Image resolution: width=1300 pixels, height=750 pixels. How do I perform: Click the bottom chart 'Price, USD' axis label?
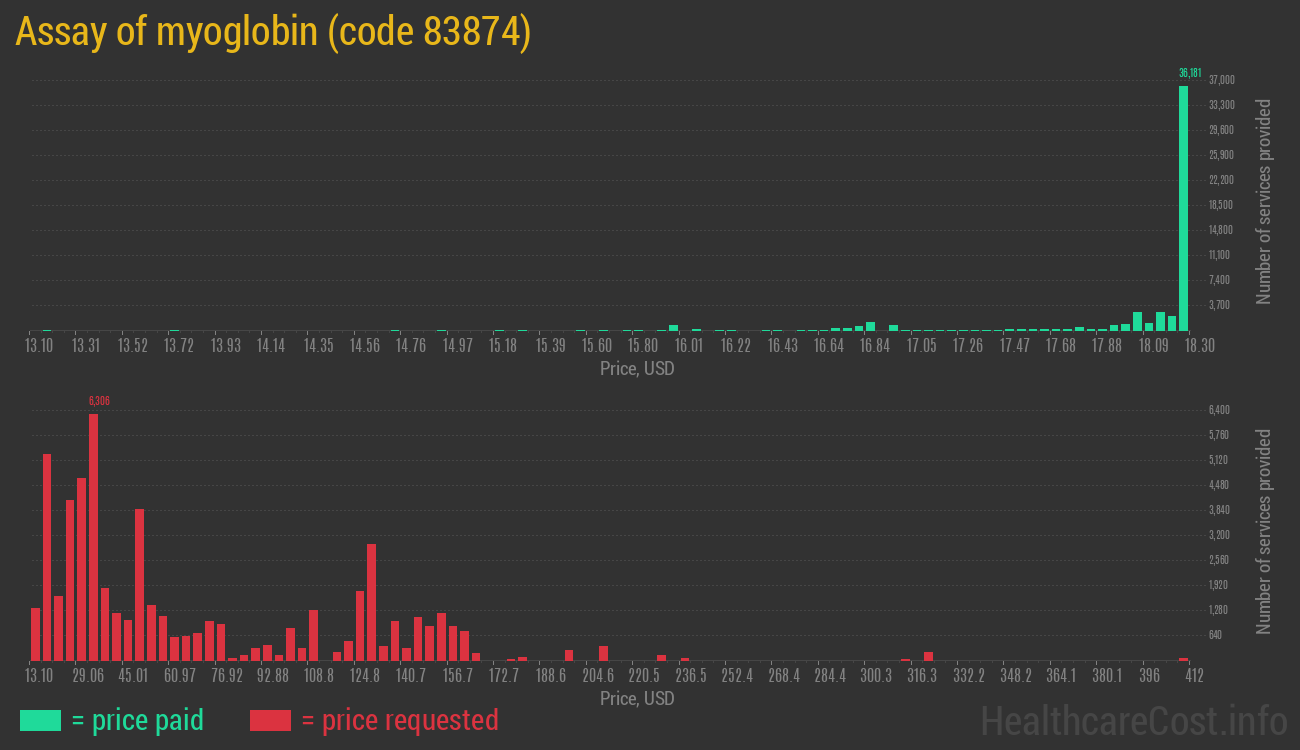pos(637,699)
